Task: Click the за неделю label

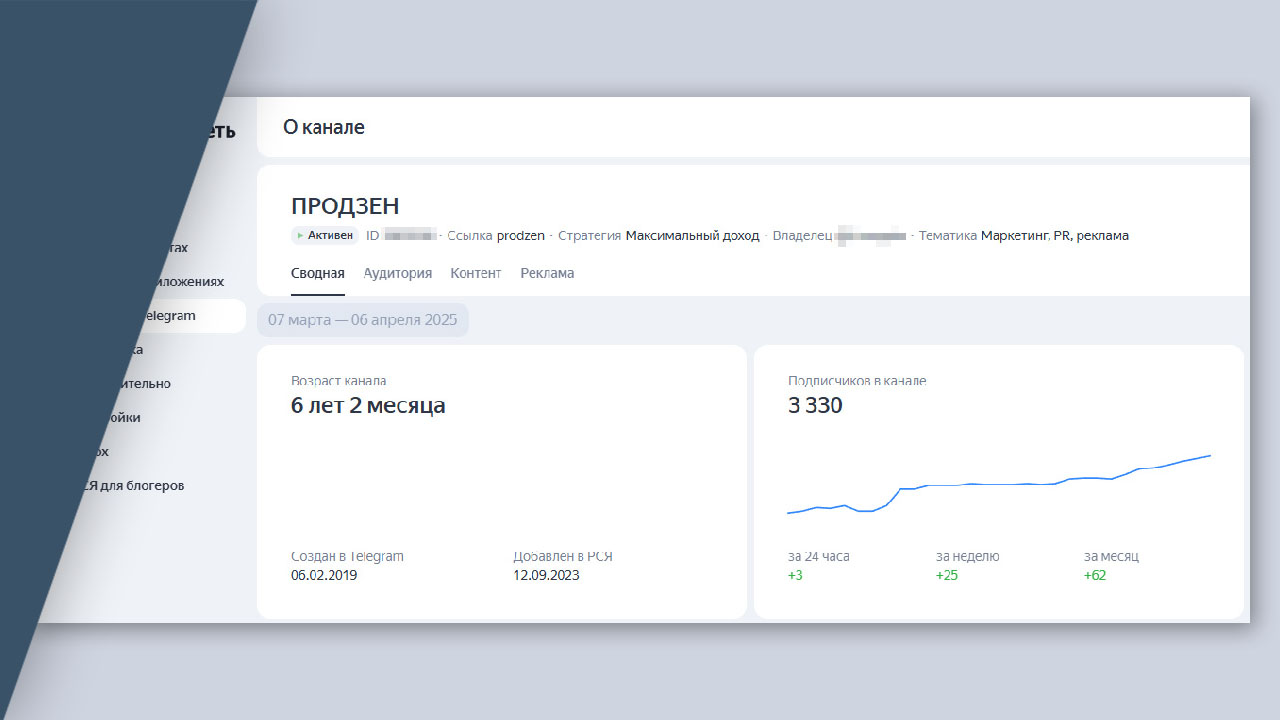Action: pos(967,556)
